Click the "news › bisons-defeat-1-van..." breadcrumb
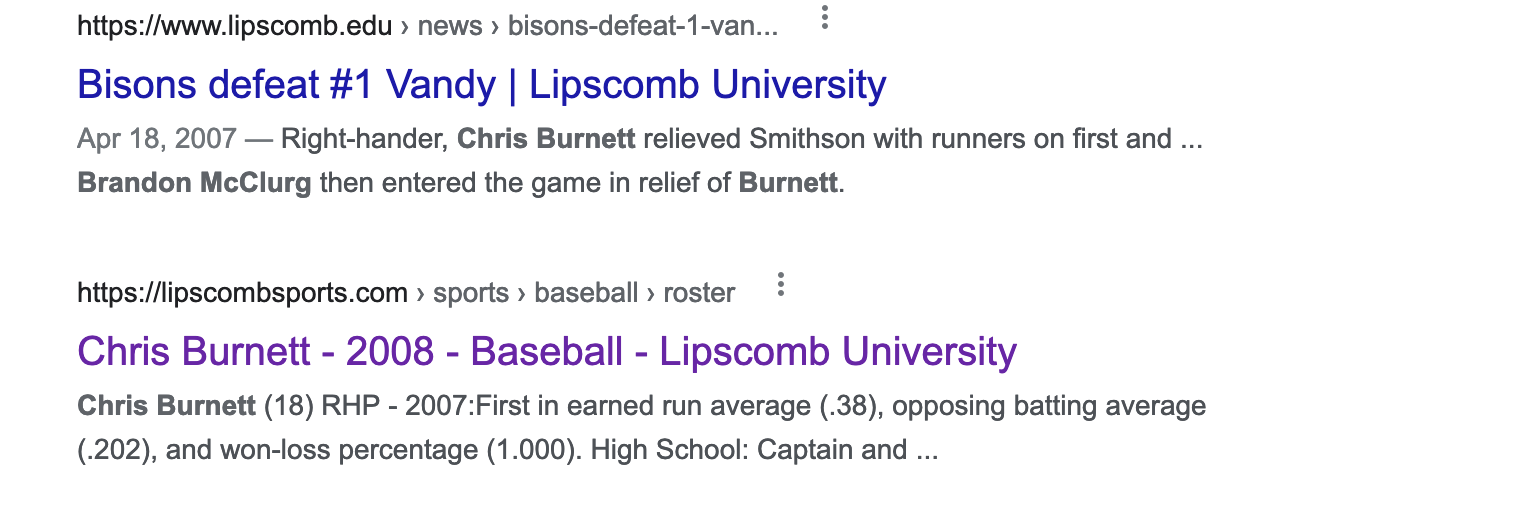Screen dimensions: 1534x505 [x=597, y=25]
